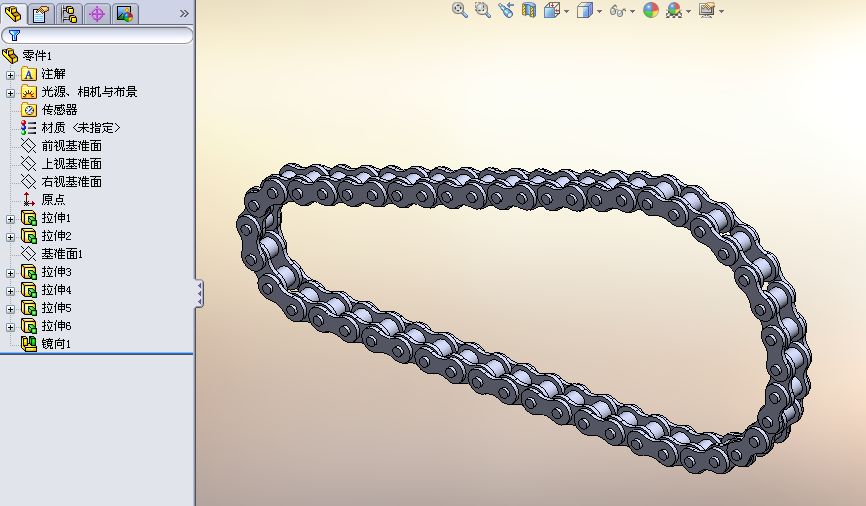Viewport: 866px width, 506px height.
Task: Click the 原点 origin axis icon
Action: (29, 199)
